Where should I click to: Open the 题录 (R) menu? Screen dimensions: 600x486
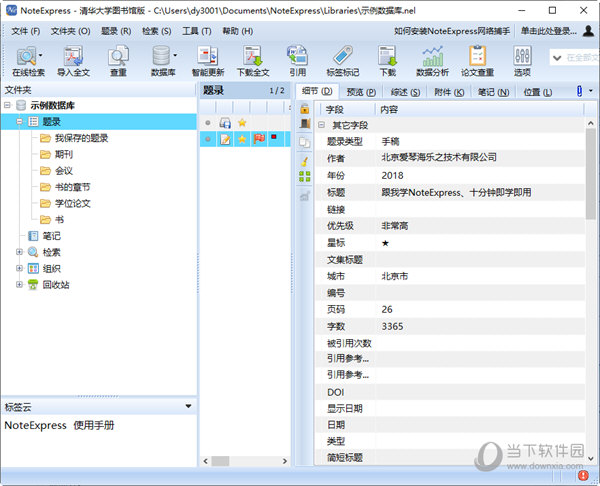point(116,31)
